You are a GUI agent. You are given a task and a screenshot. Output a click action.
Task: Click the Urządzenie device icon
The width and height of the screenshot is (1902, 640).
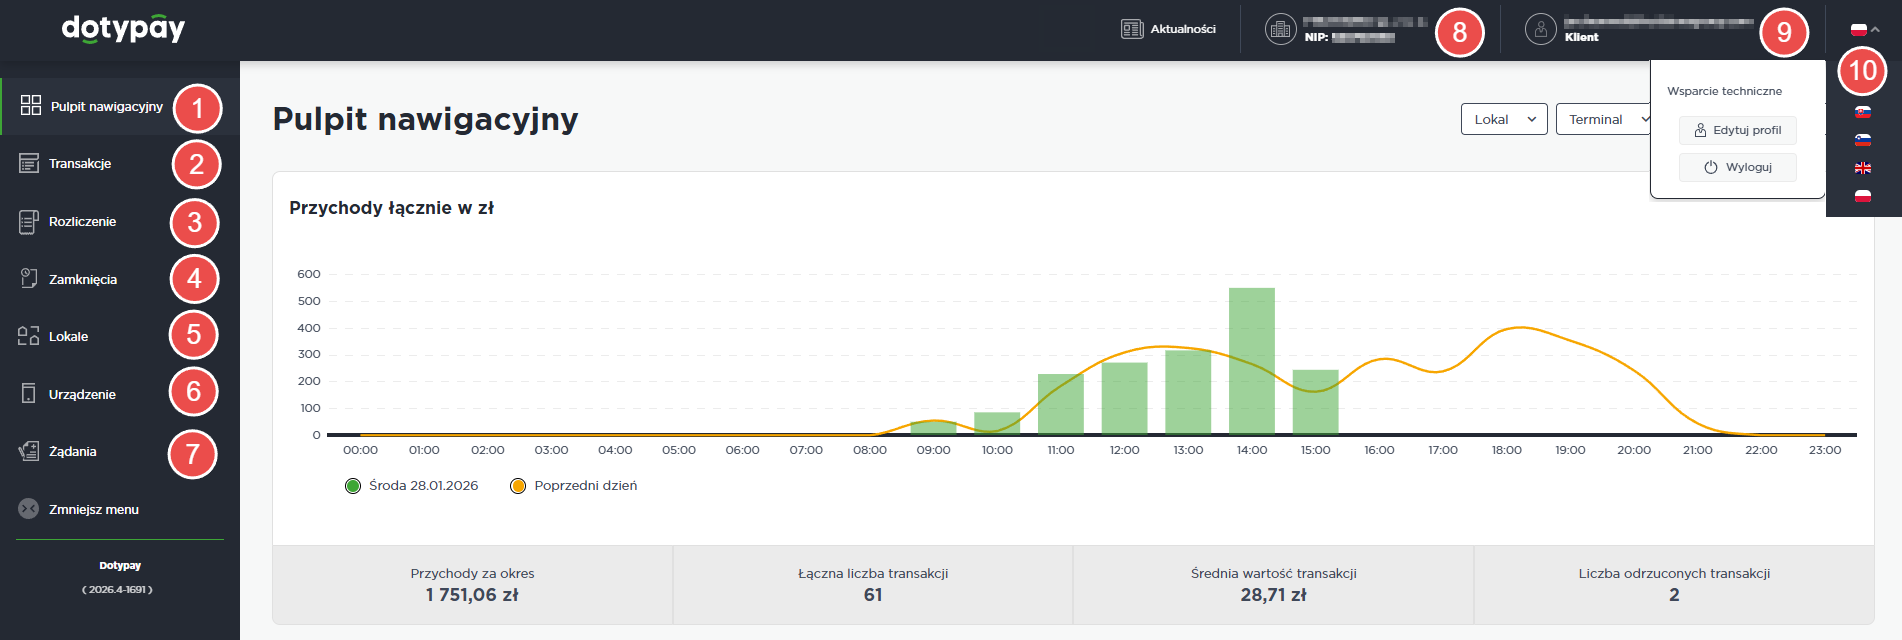(29, 394)
